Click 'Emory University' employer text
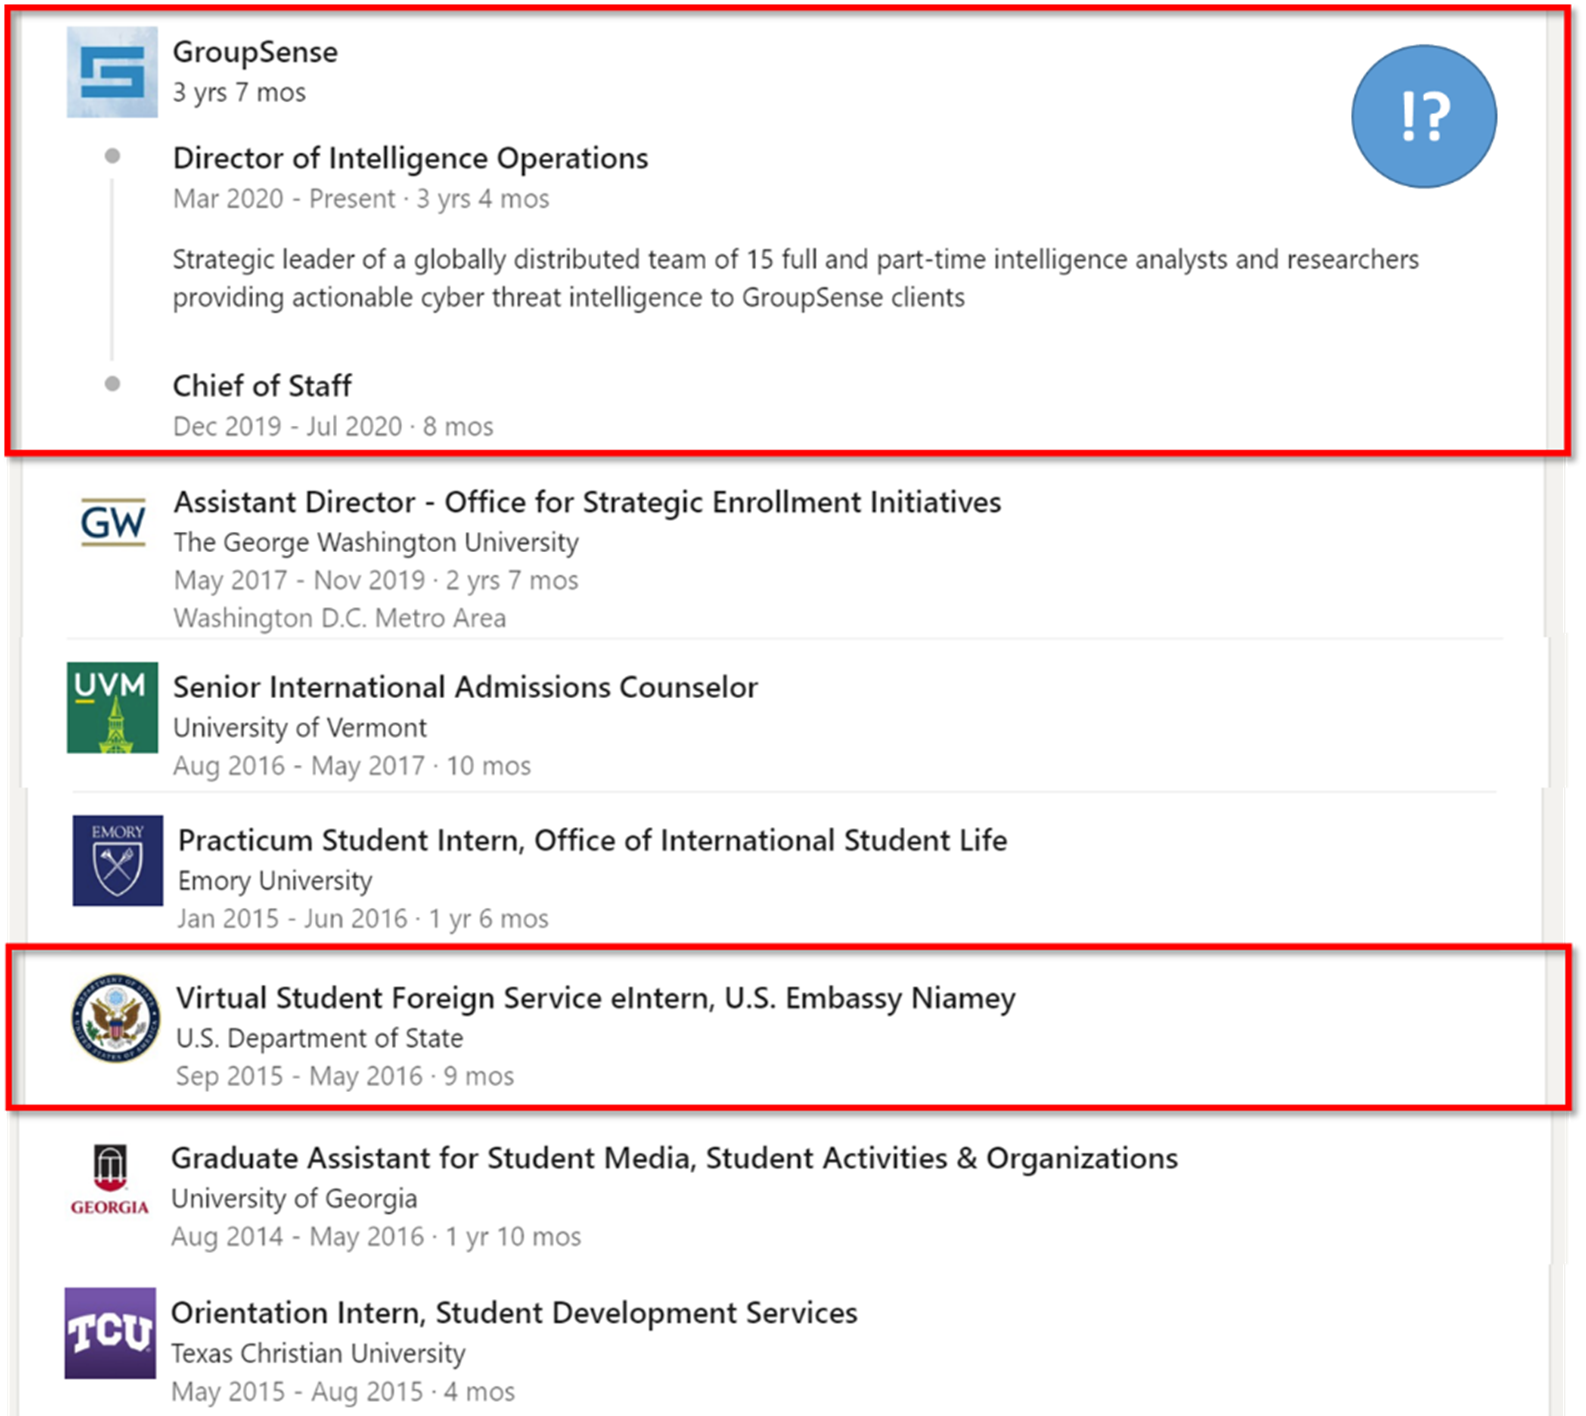Viewport: 1586px width, 1416px height. [275, 880]
